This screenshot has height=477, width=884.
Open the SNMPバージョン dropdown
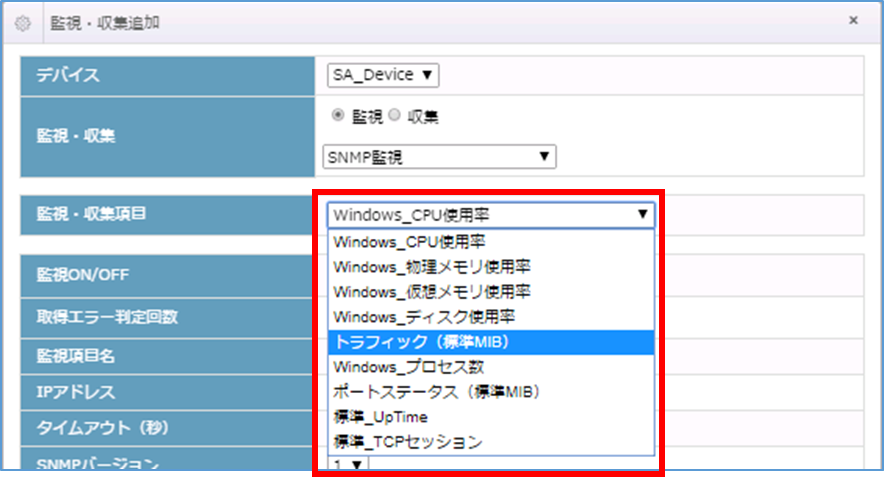[349, 465]
